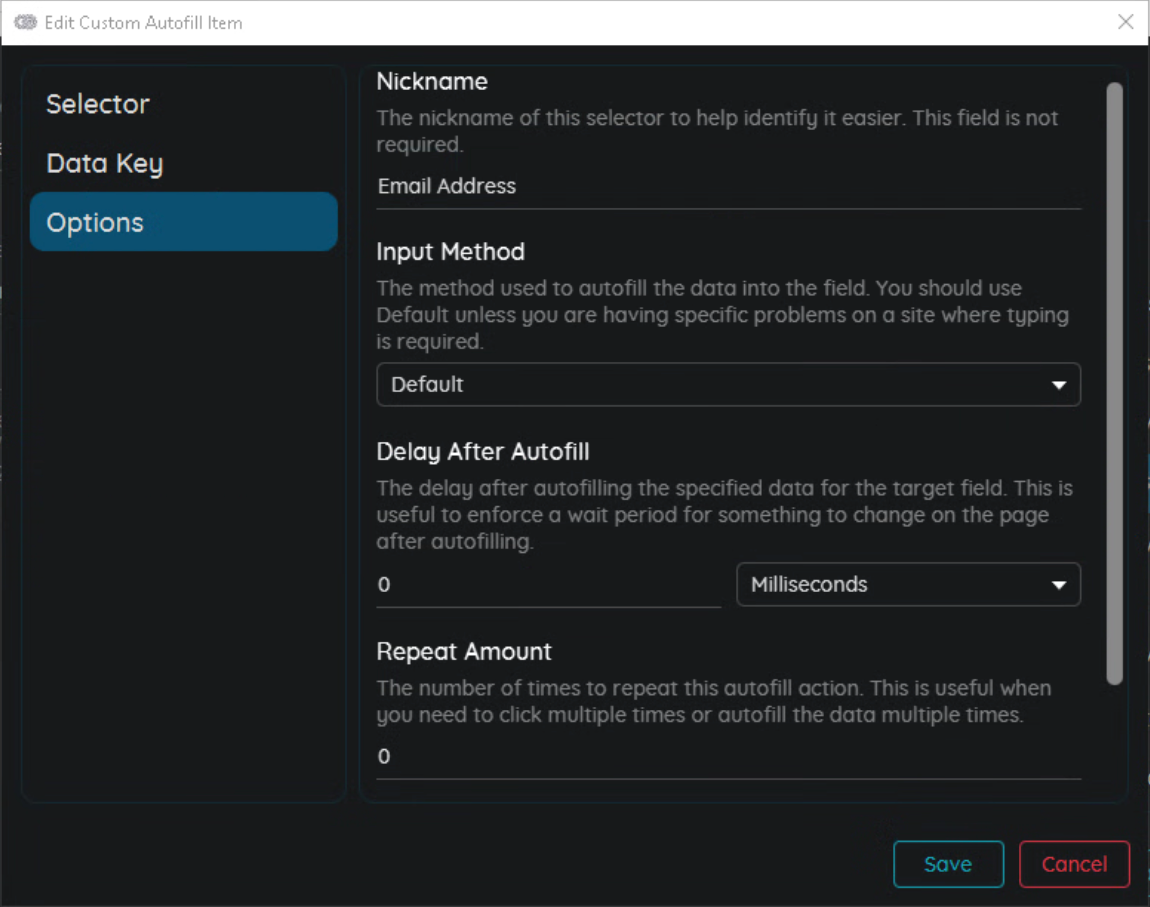Click the Input Method section heading
The height and width of the screenshot is (907, 1150).
coord(450,252)
